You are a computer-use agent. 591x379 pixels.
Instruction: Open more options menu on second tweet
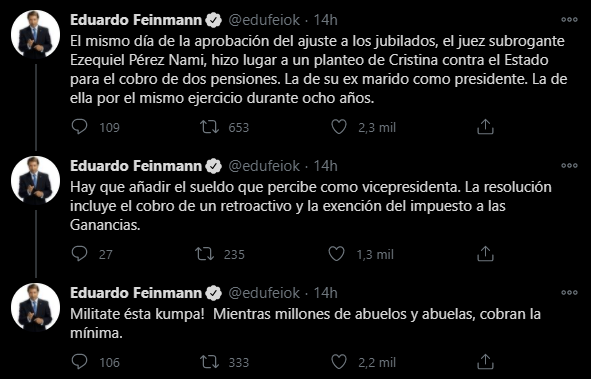pos(569,165)
